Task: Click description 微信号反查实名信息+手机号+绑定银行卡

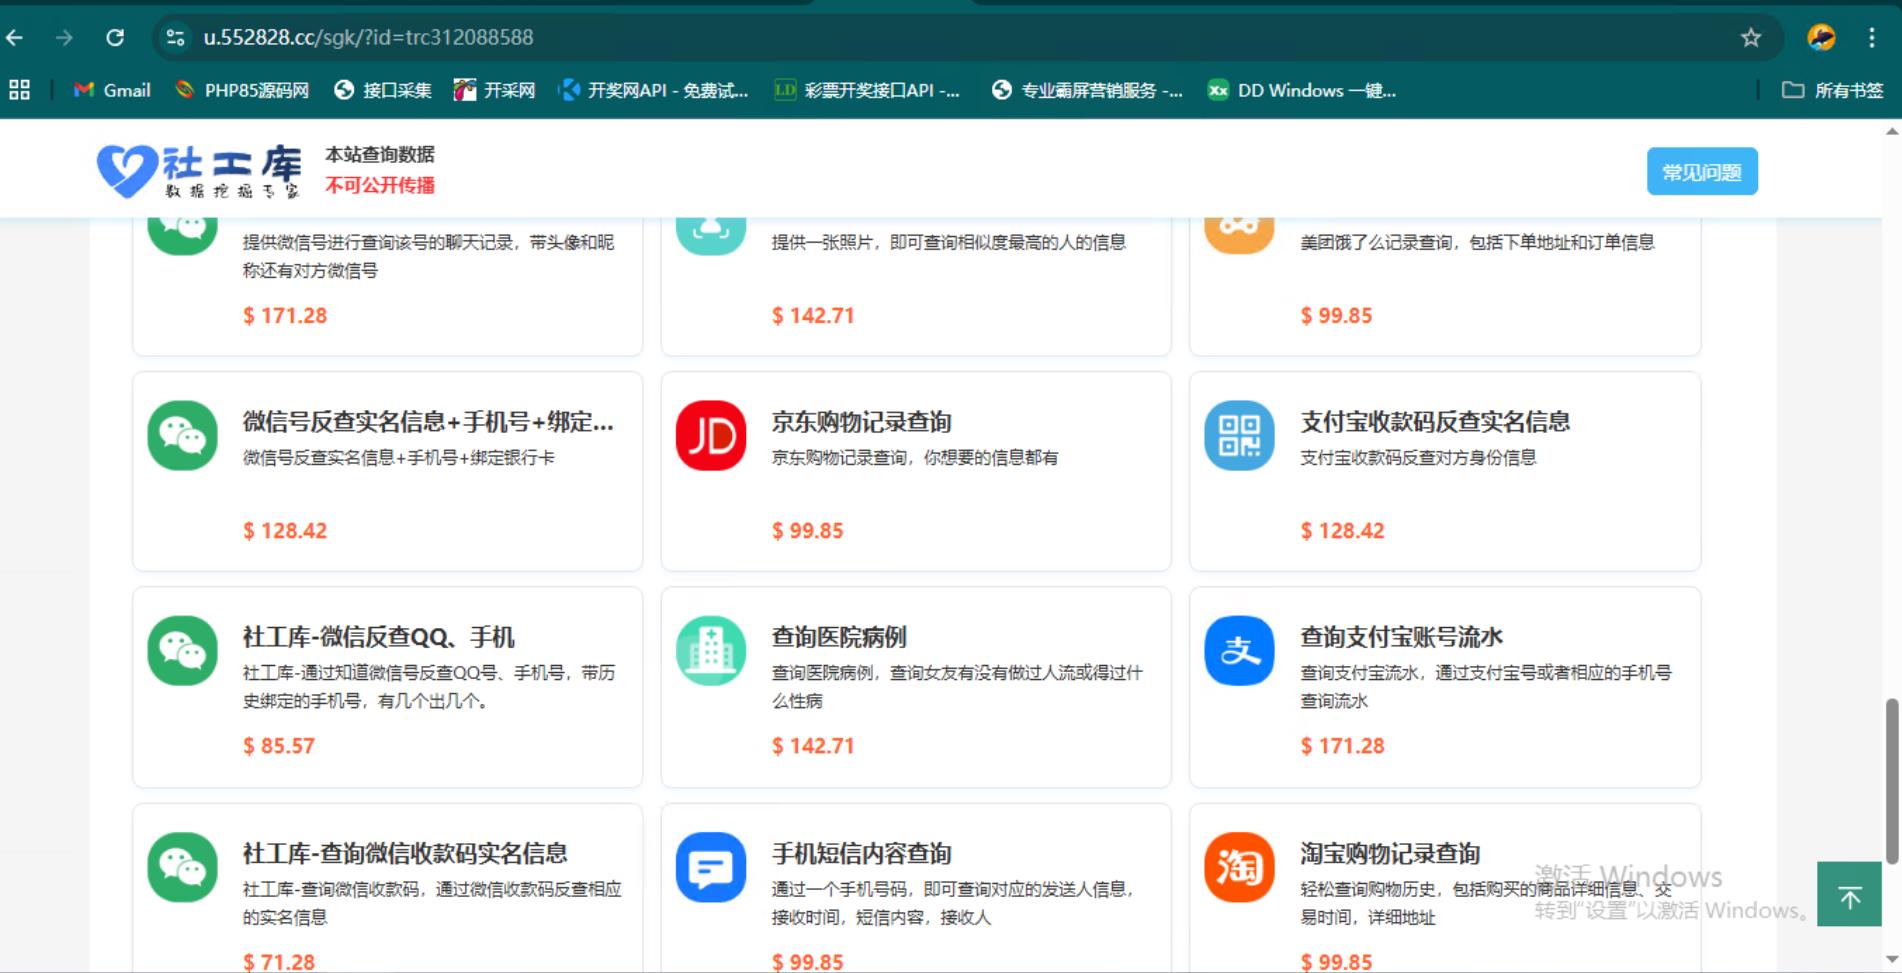Action: tap(398, 458)
